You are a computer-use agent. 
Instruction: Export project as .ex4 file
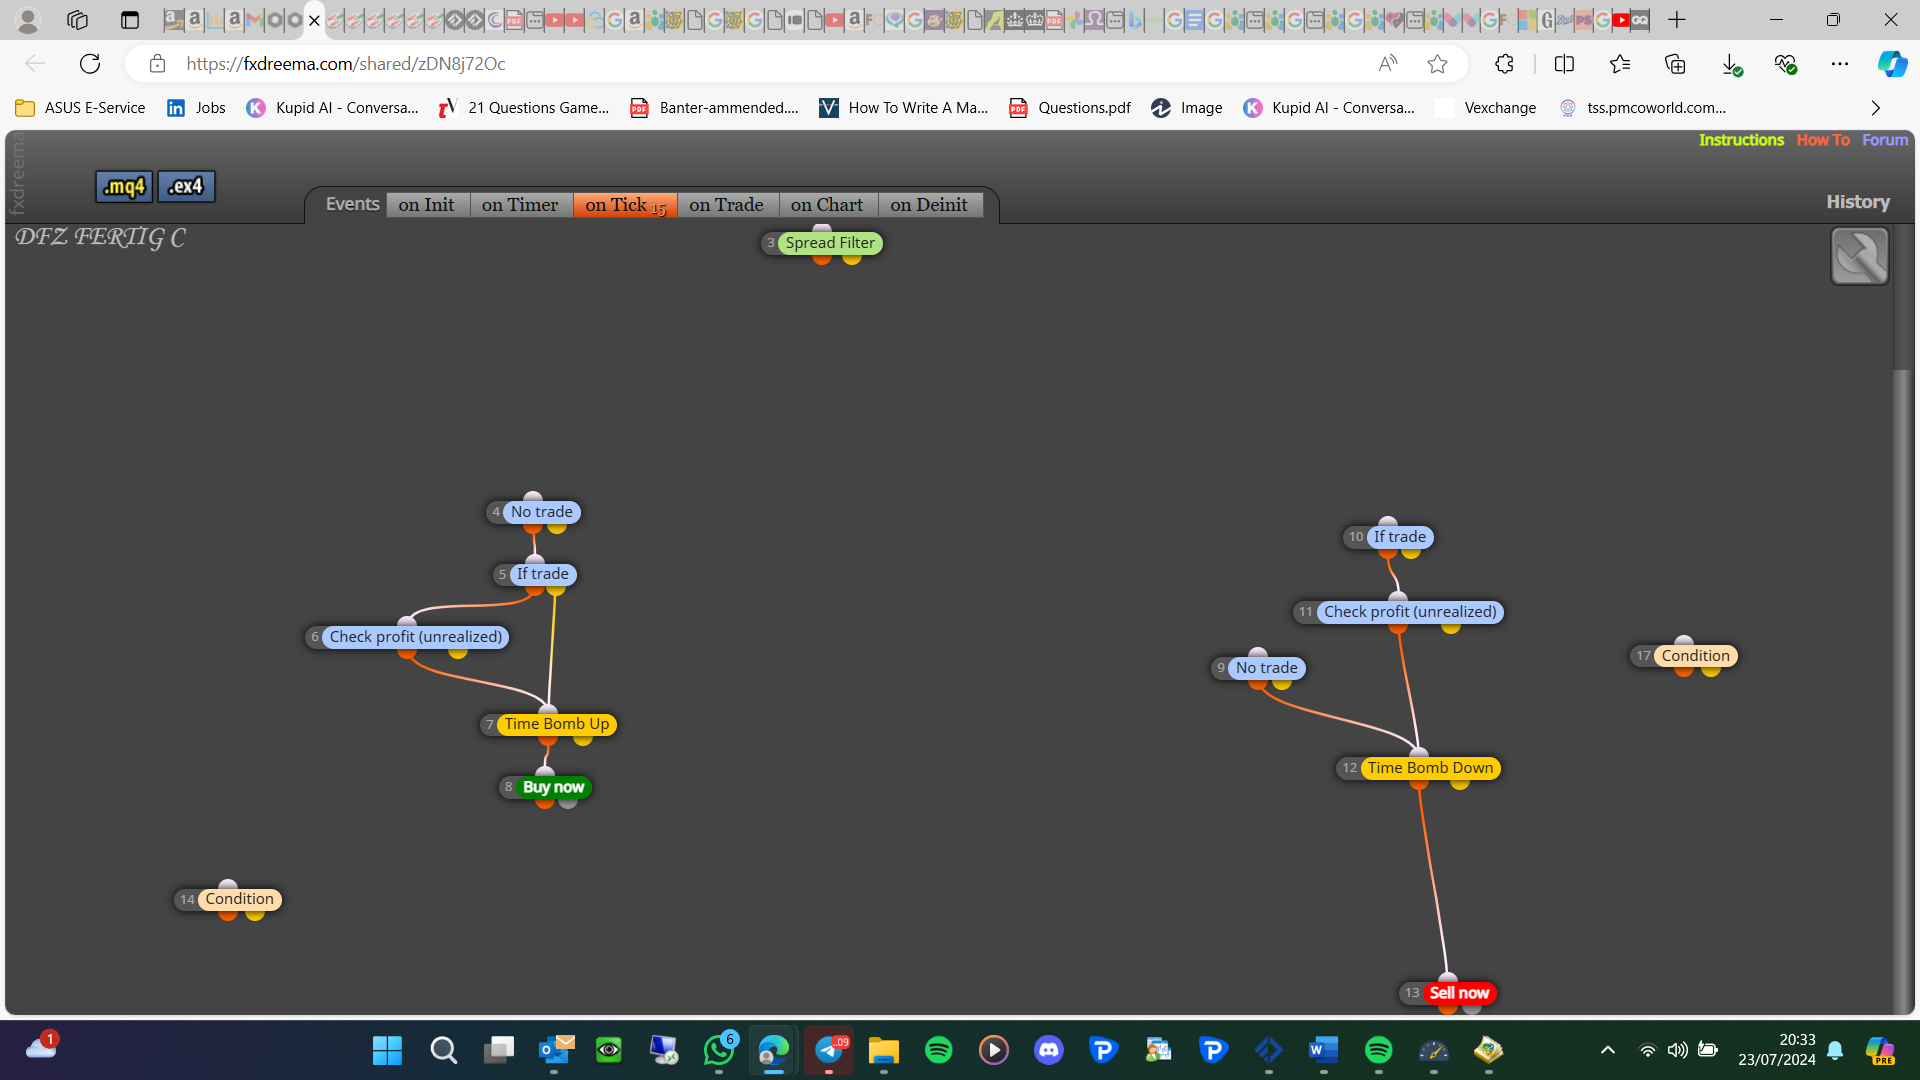[x=186, y=186]
